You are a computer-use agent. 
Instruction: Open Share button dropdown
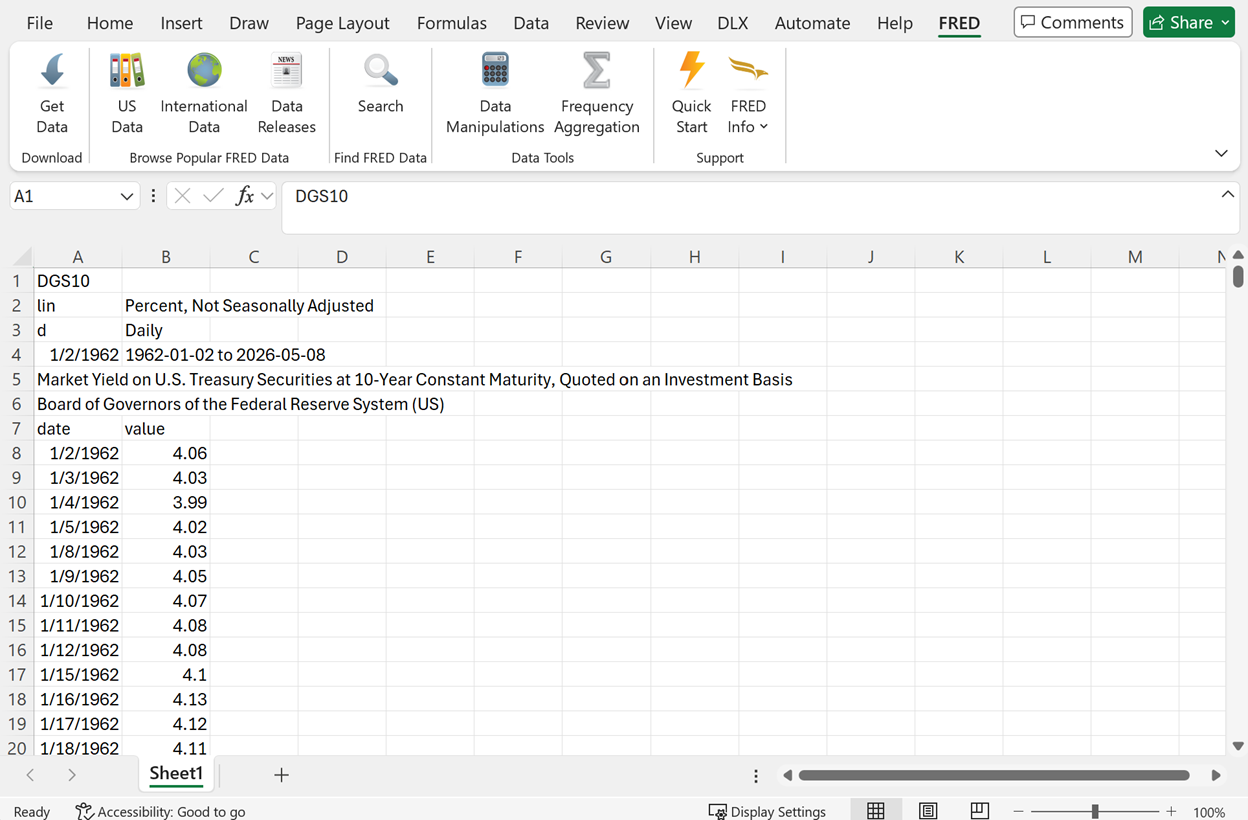(x=1225, y=23)
